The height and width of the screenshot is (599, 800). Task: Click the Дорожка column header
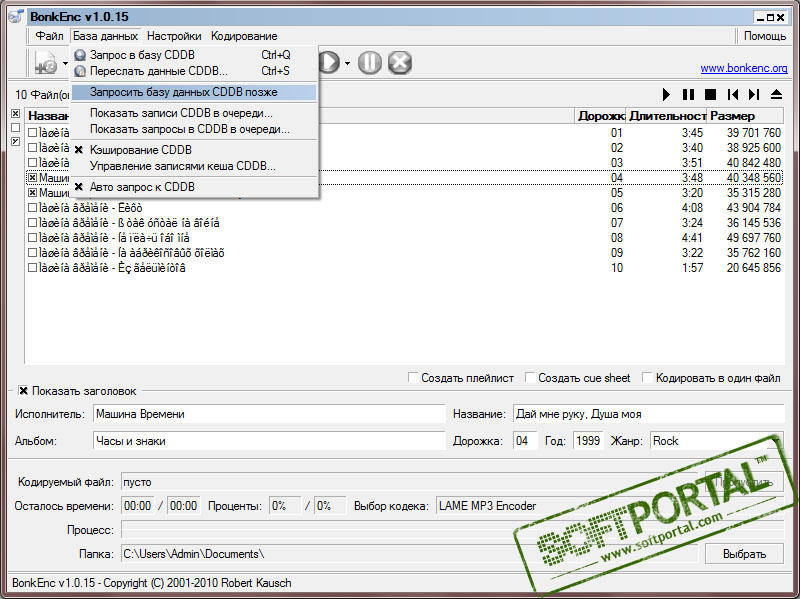click(601, 116)
